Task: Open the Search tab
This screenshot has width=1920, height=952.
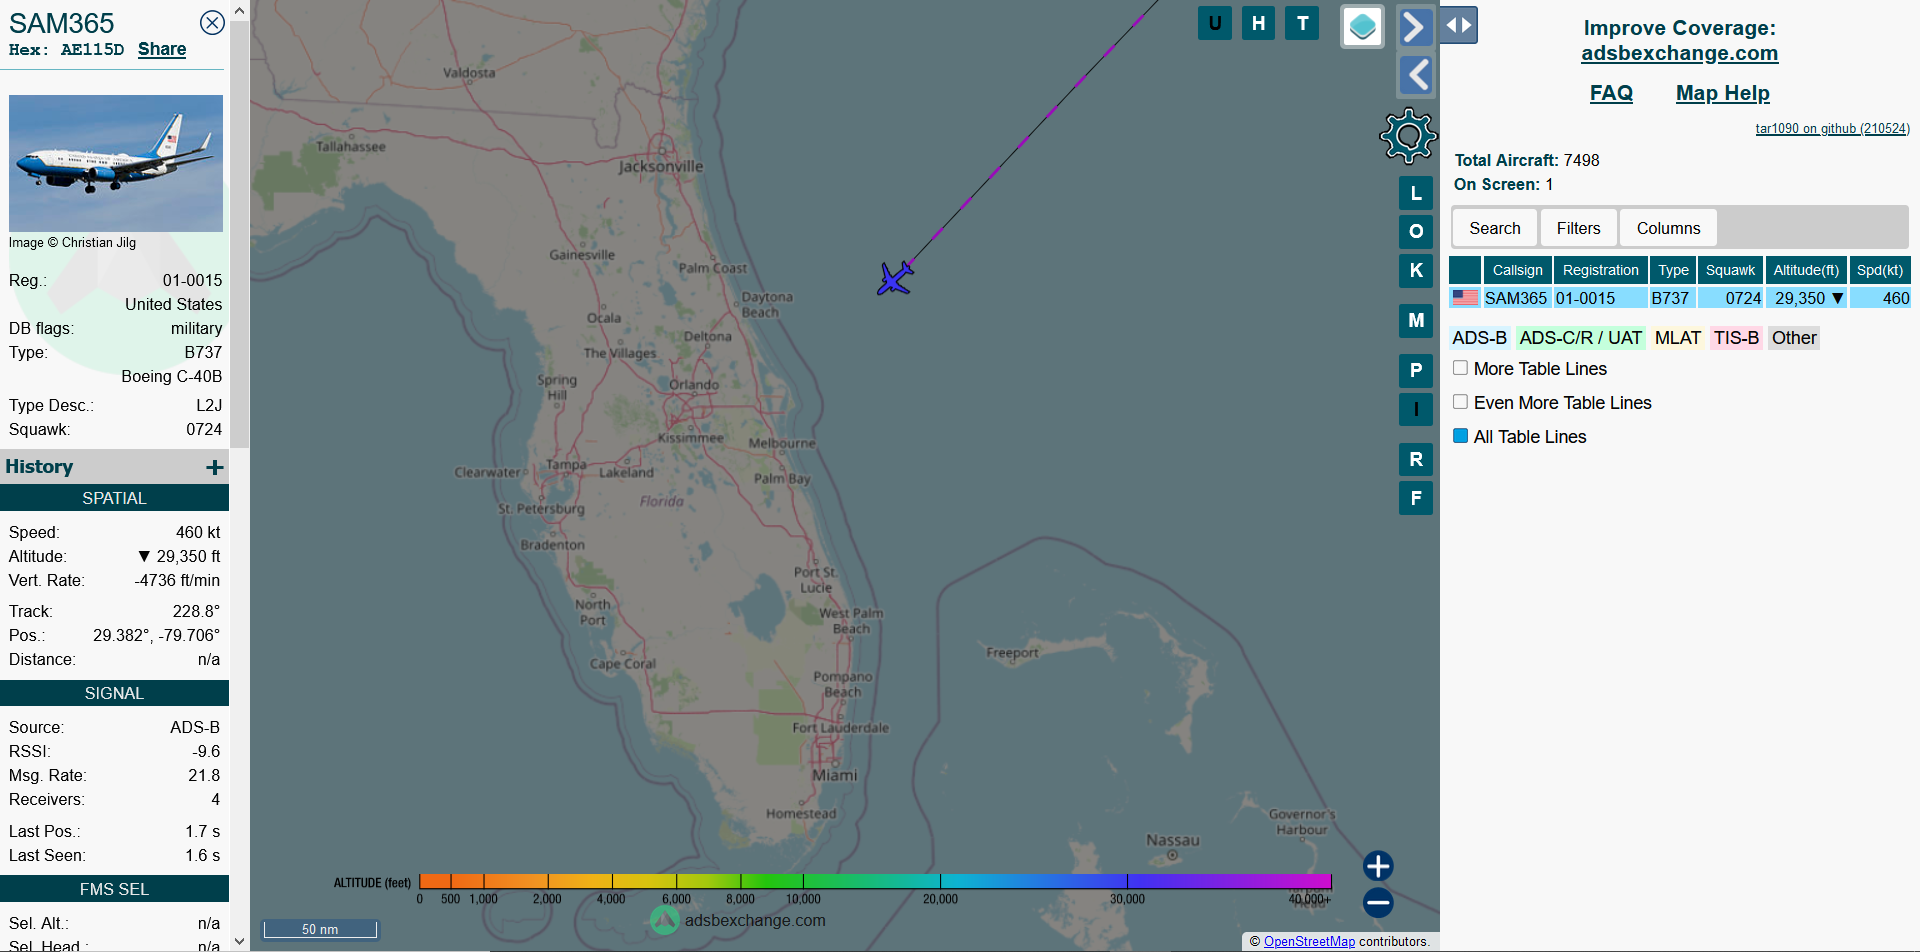Action: (1494, 228)
